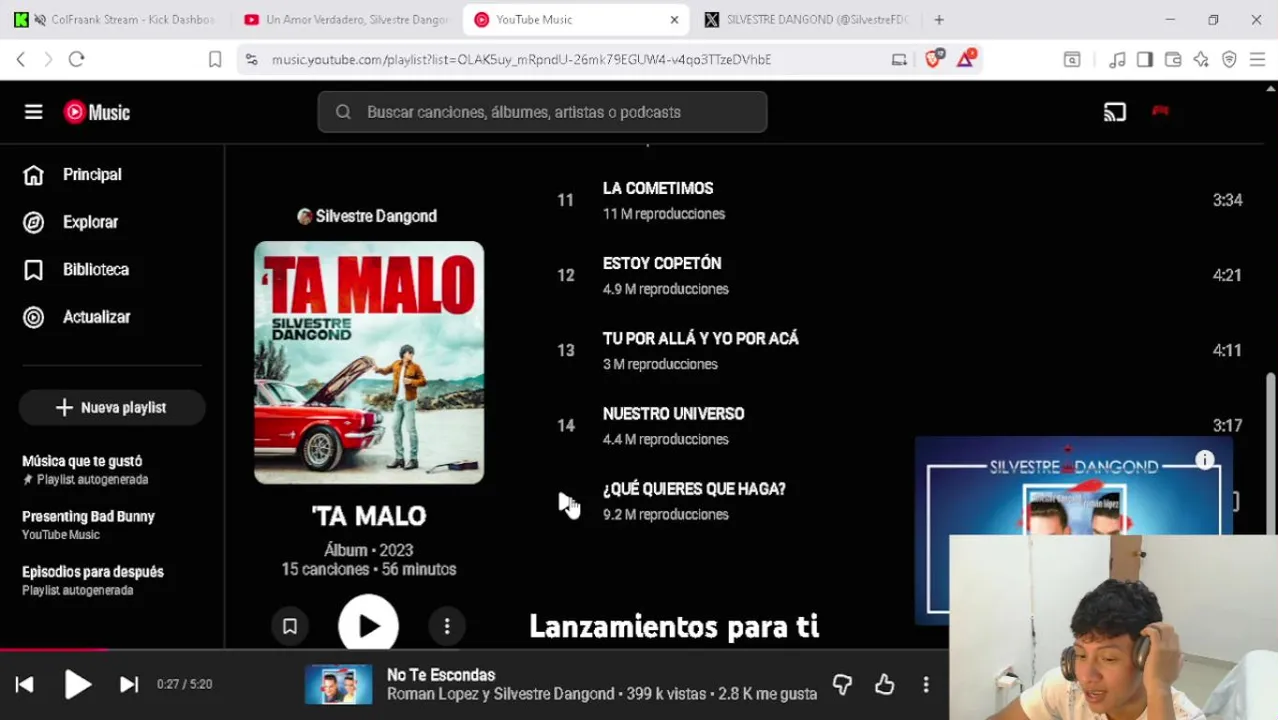Go to Principal home in sidebar

(72, 175)
